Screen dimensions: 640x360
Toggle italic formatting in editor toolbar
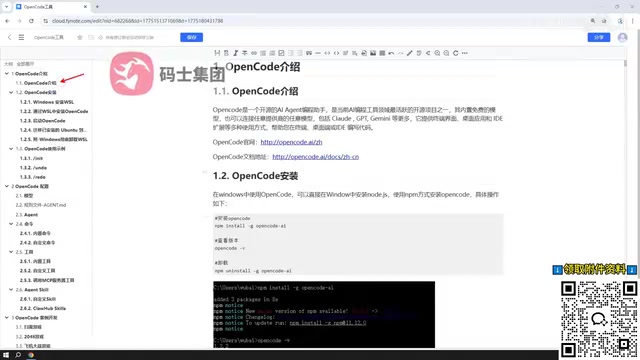point(236,53)
